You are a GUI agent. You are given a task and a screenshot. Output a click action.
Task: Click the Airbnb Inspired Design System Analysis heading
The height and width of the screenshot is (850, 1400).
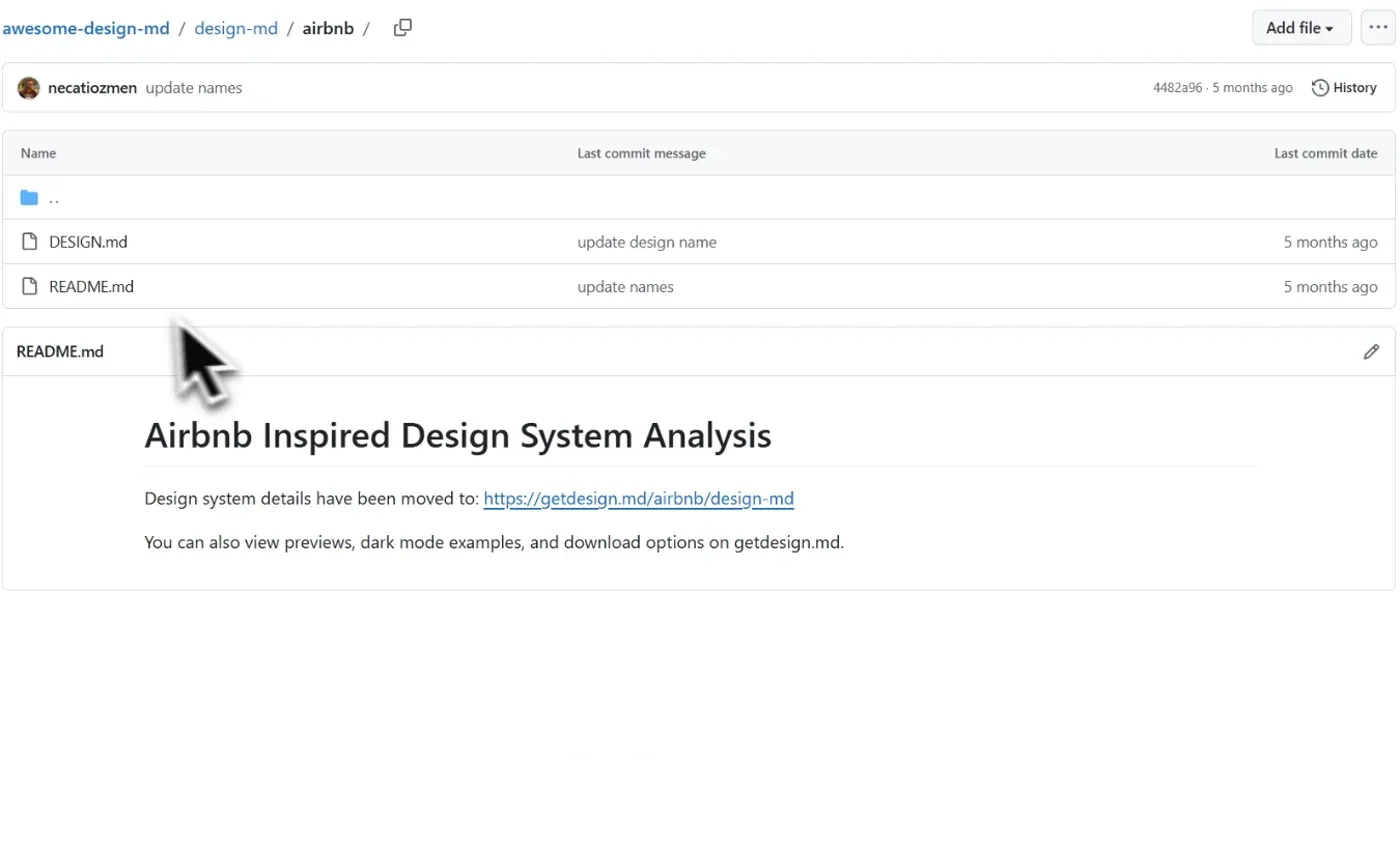click(x=458, y=435)
